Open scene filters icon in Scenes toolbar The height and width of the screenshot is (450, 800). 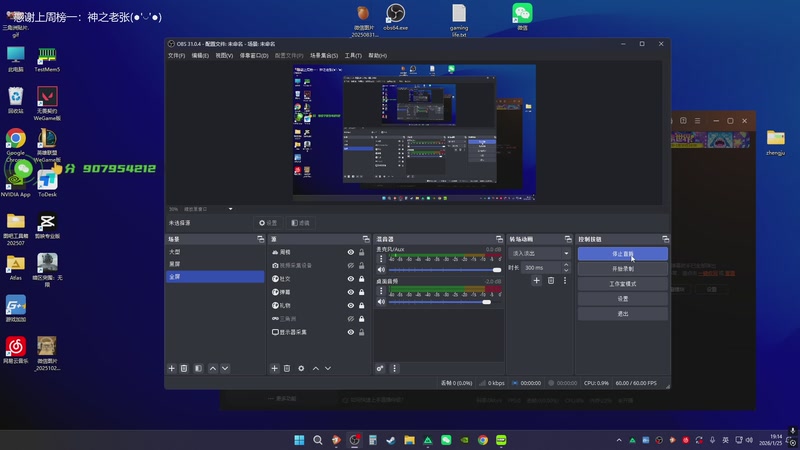coord(198,368)
